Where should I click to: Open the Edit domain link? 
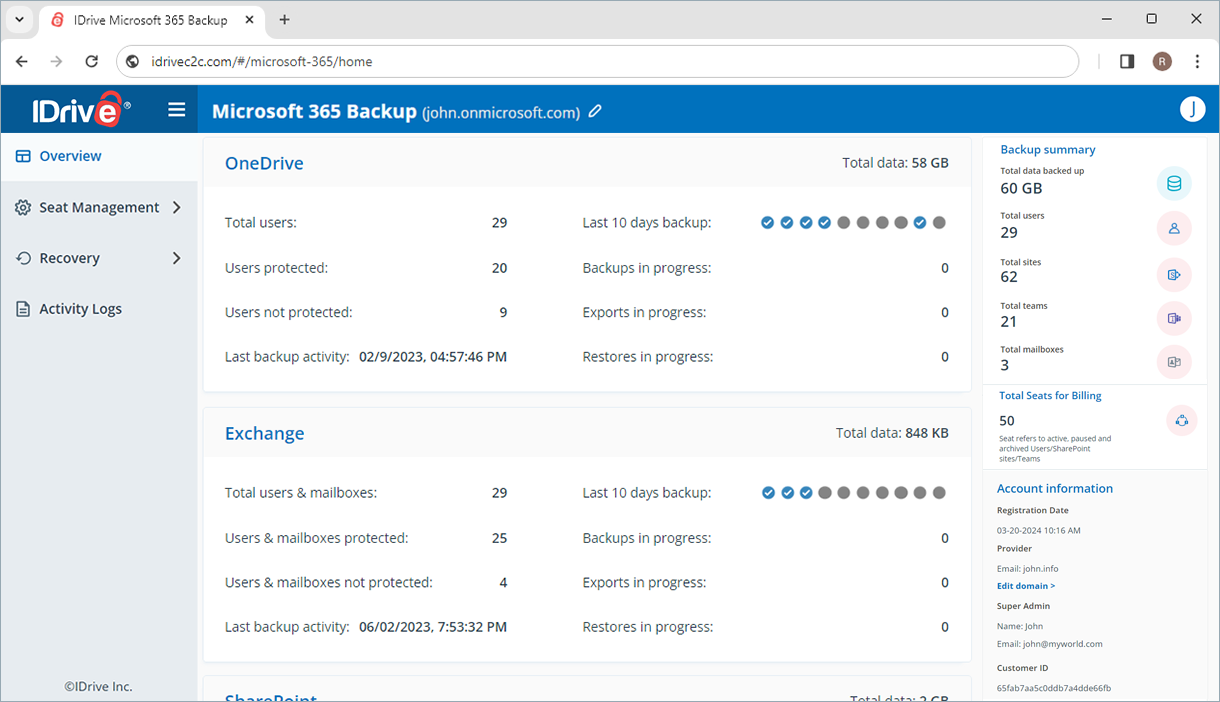pyautogui.click(x=1025, y=585)
